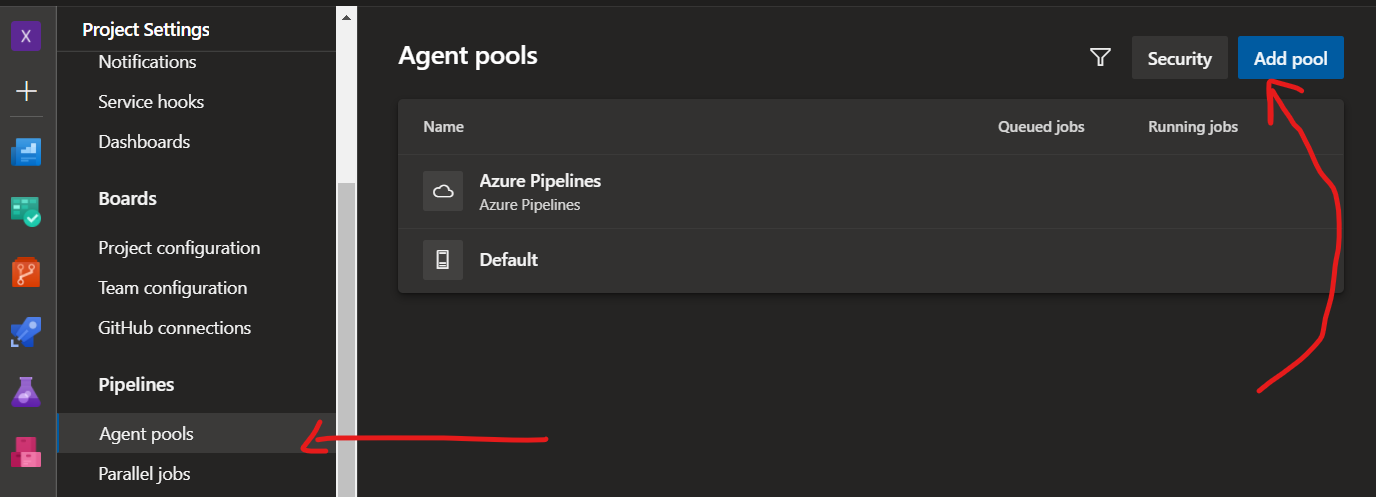Open Service hooks settings
The height and width of the screenshot is (497, 1376).
[x=151, y=102]
